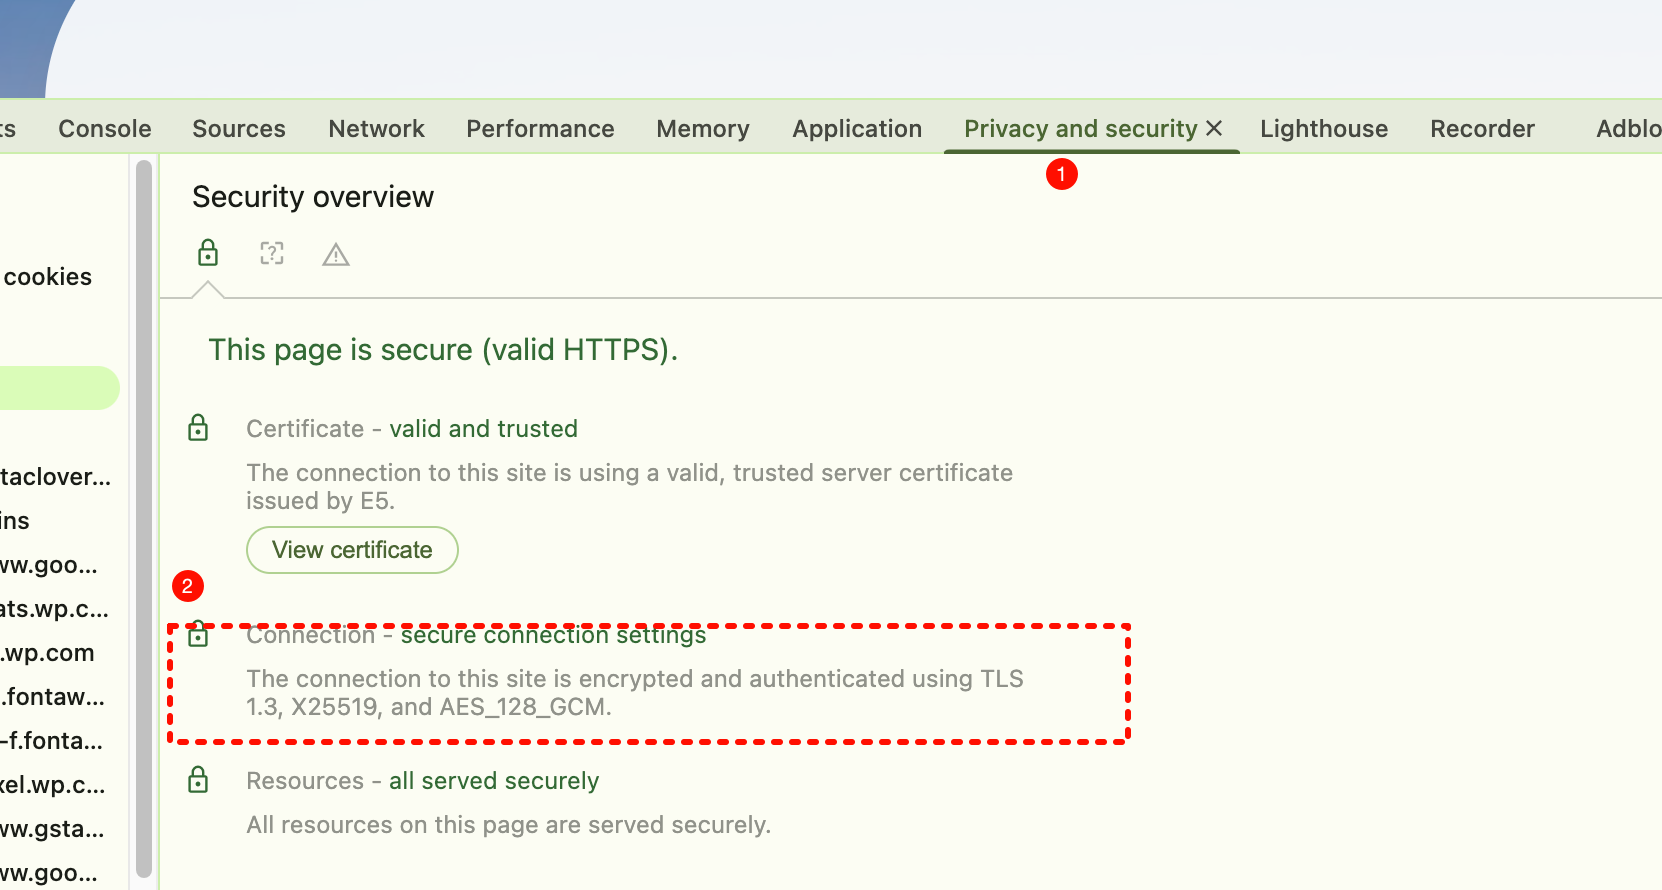Switch to the Console tab

tap(105, 129)
